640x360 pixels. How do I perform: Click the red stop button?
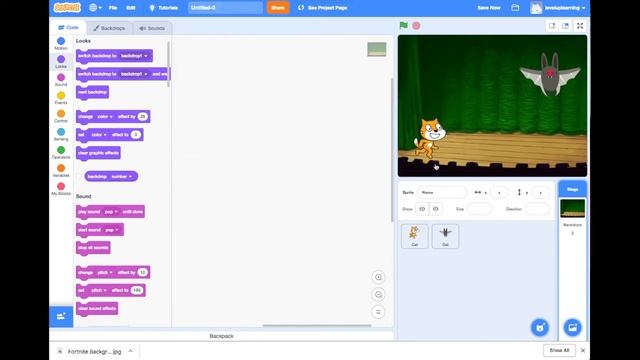[416, 26]
